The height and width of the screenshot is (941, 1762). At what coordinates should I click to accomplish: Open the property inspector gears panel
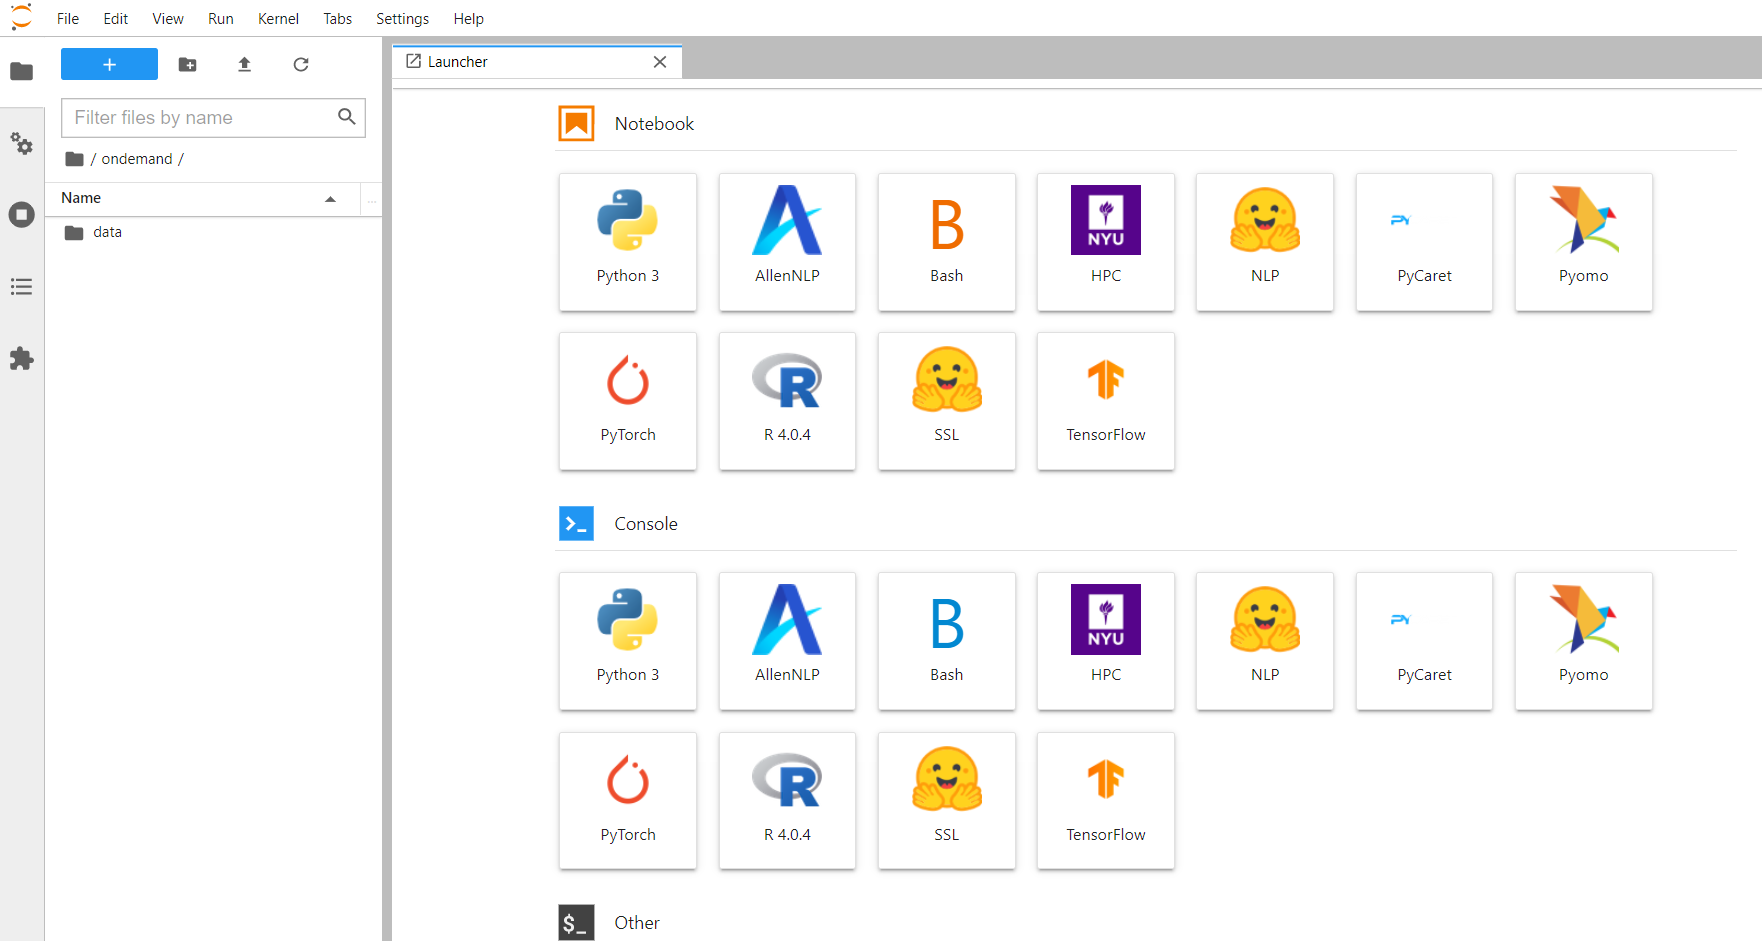[x=21, y=143]
